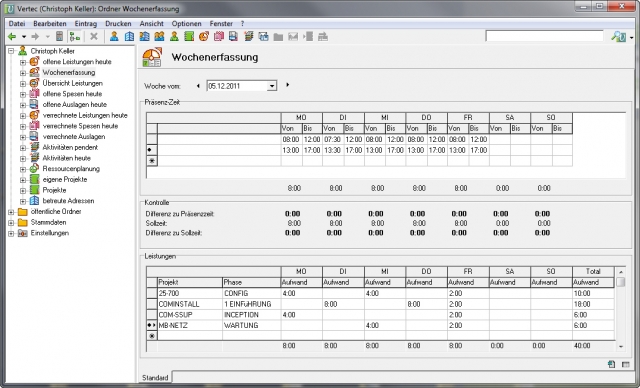Screen dimensions: 640x388
Task: Select Aktivitäten pendent in the tree
Action: (70, 147)
